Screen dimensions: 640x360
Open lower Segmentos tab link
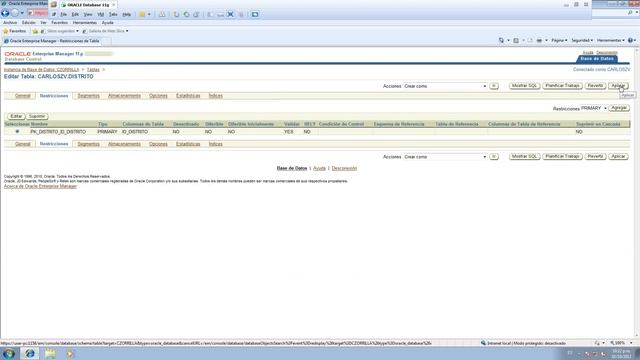tap(88, 144)
